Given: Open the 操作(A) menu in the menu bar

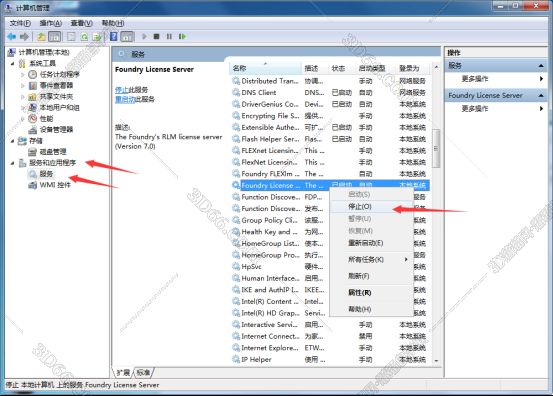Looking at the screenshot, I should [x=51, y=23].
